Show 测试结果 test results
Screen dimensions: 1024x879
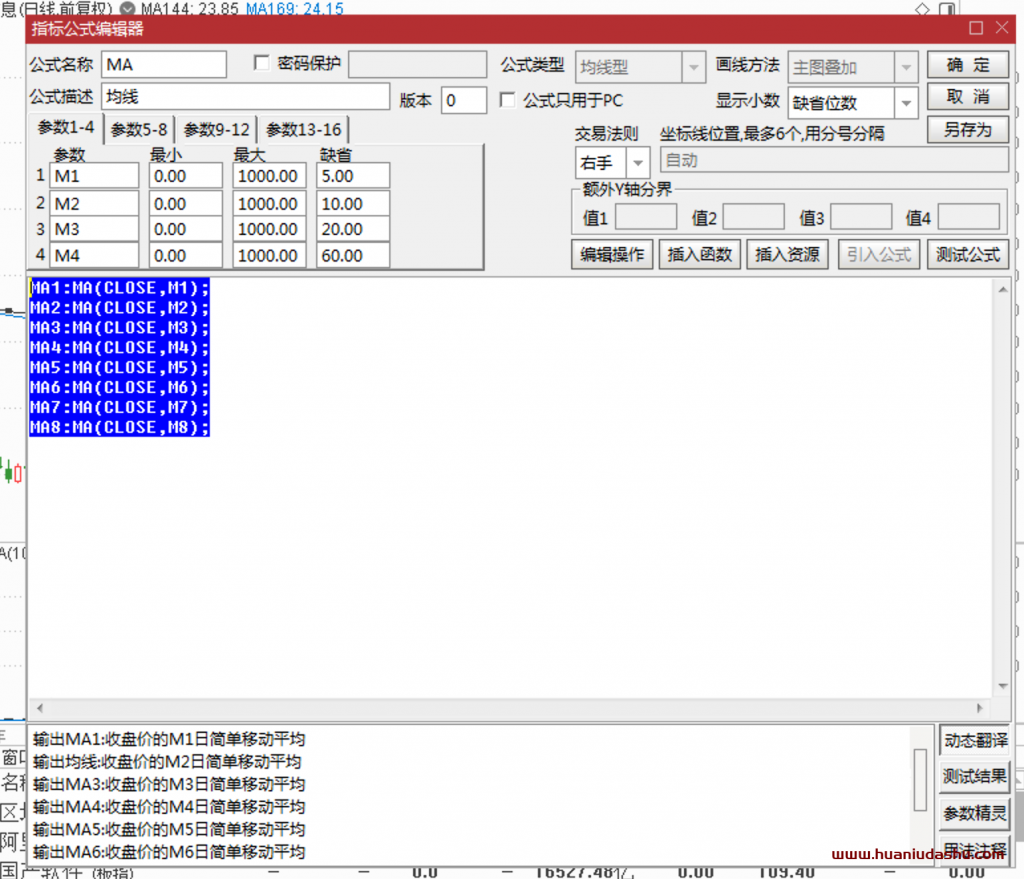click(974, 776)
